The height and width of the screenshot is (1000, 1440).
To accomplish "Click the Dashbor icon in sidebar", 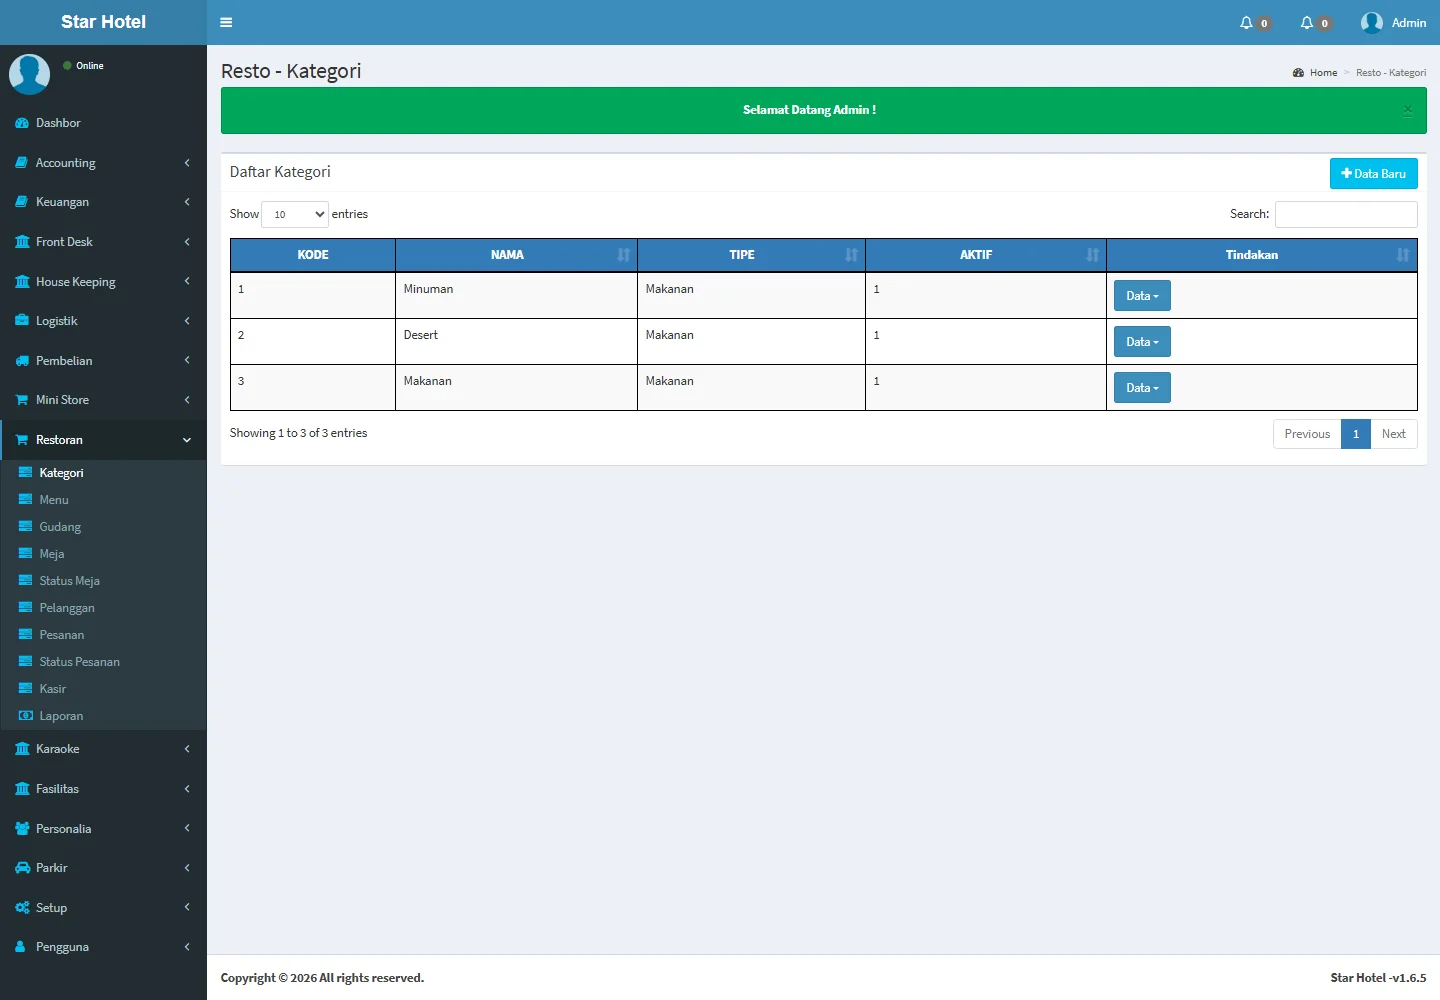I will click(22, 123).
